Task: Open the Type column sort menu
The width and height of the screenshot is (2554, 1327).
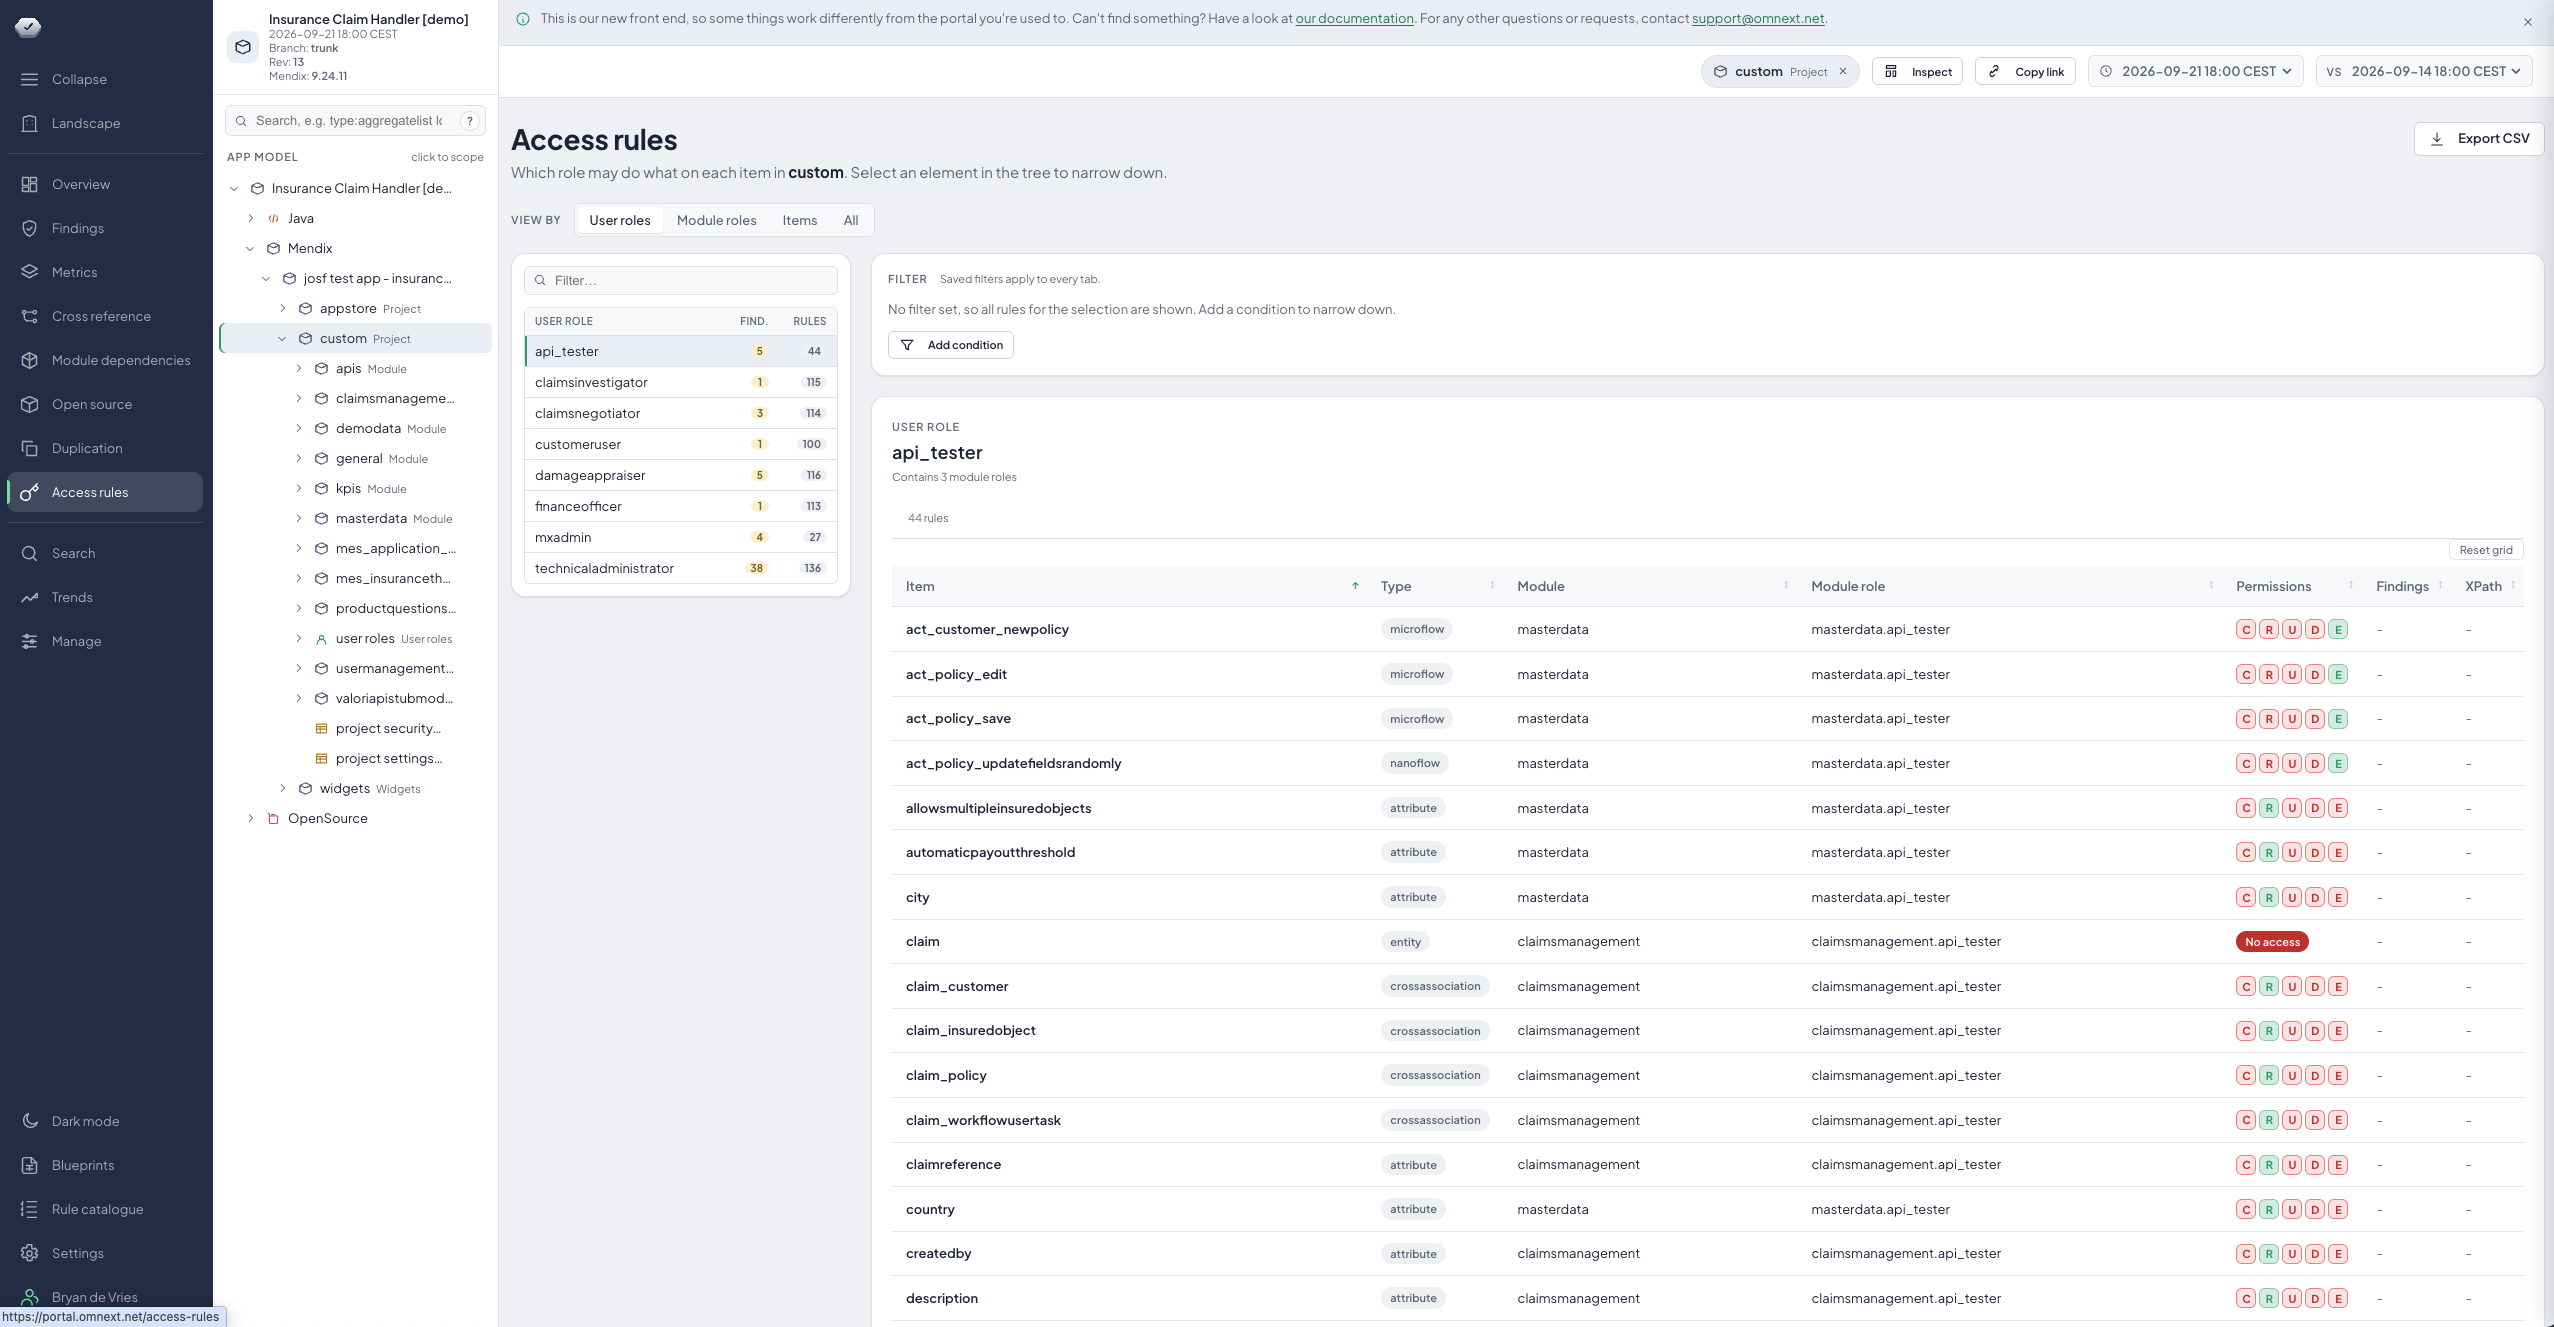Action: pos(1492,586)
